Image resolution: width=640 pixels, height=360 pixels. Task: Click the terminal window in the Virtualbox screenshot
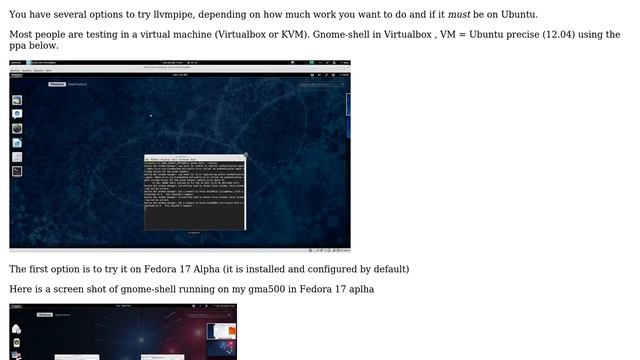[195, 192]
